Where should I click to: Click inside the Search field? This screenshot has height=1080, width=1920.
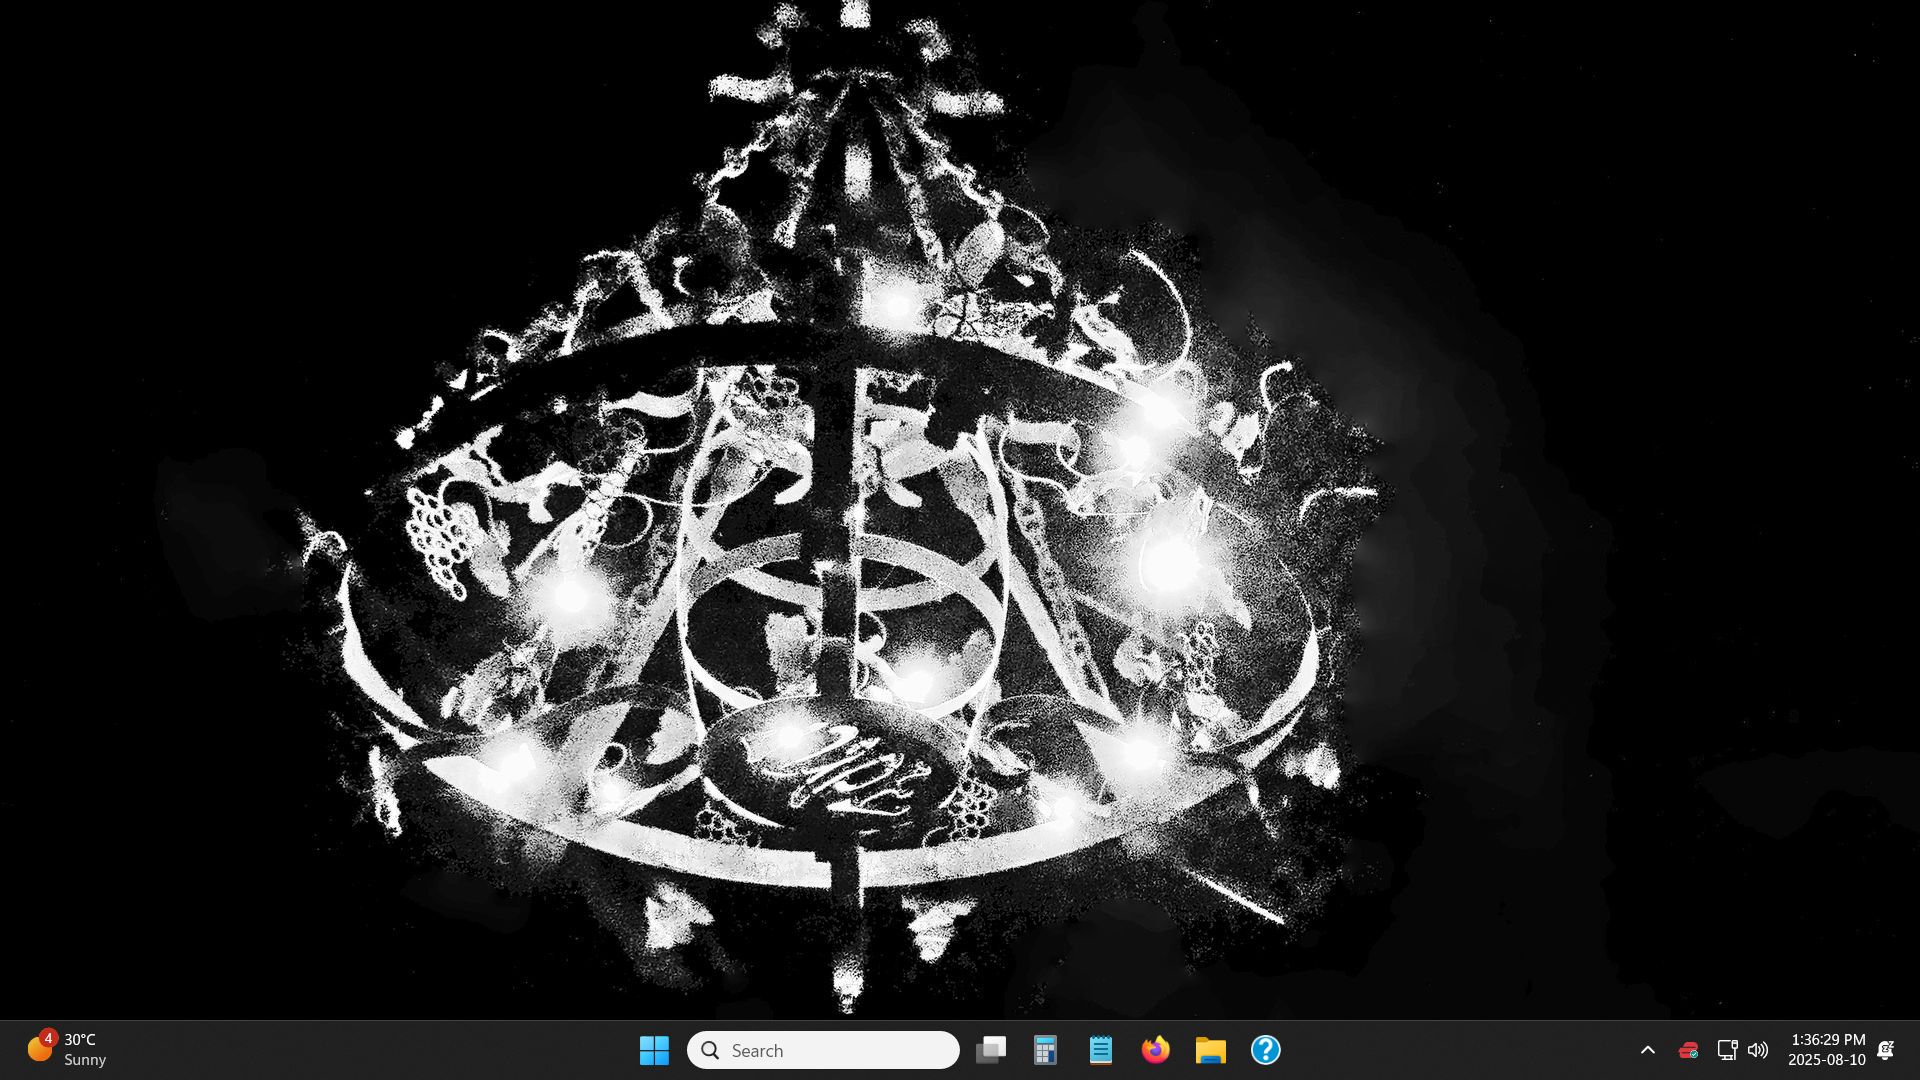(x=823, y=1051)
